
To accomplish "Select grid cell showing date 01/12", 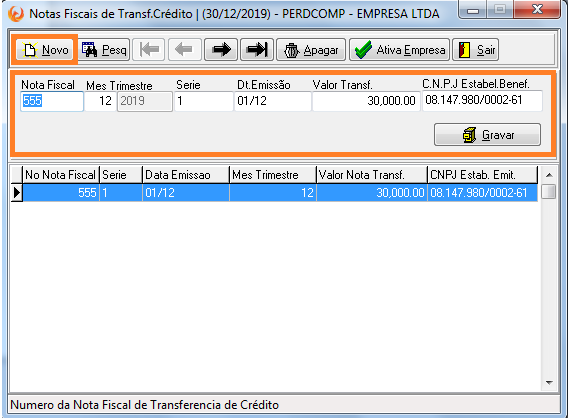I will point(186,193).
